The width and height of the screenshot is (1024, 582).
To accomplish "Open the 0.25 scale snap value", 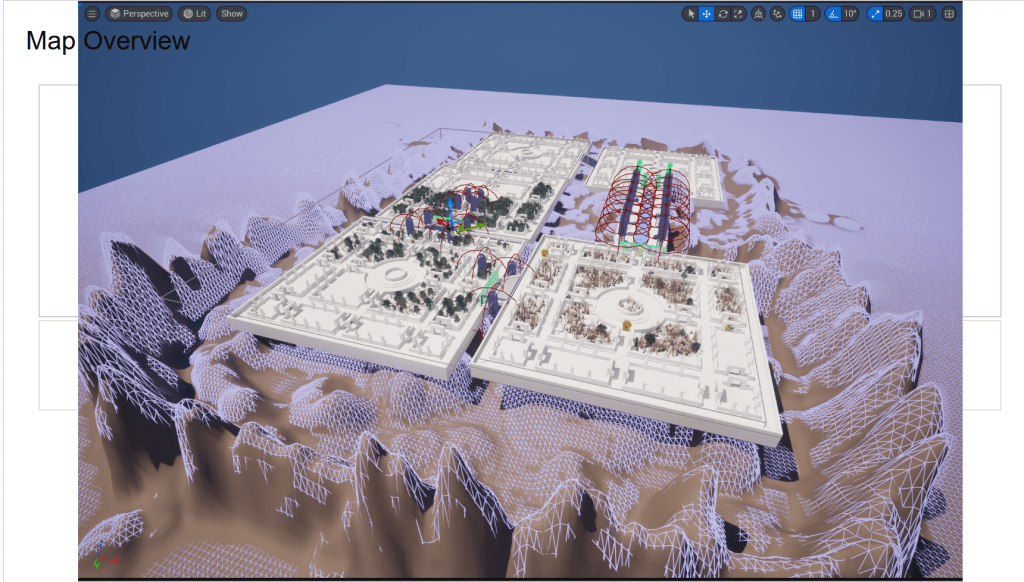I will pyautogui.click(x=894, y=14).
